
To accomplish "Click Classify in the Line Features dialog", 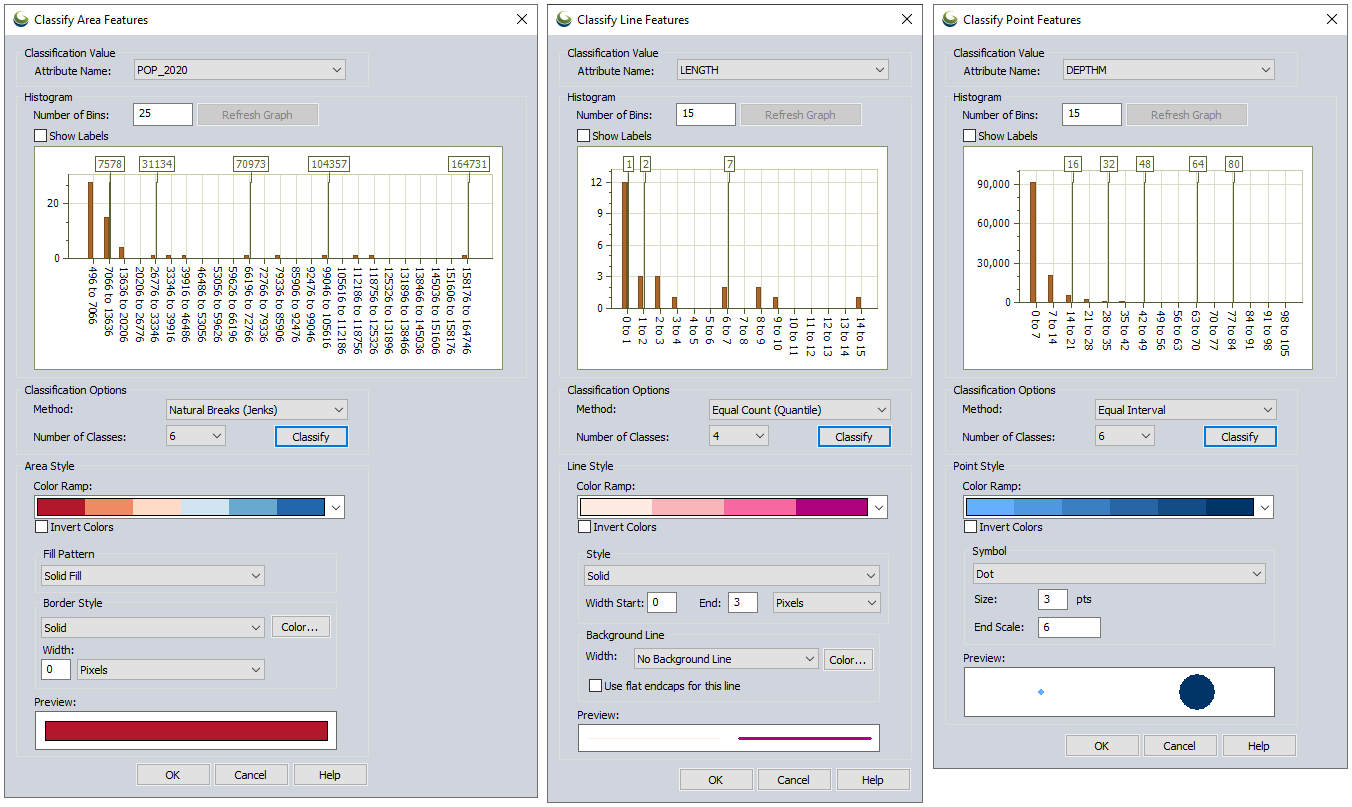I will (x=854, y=437).
